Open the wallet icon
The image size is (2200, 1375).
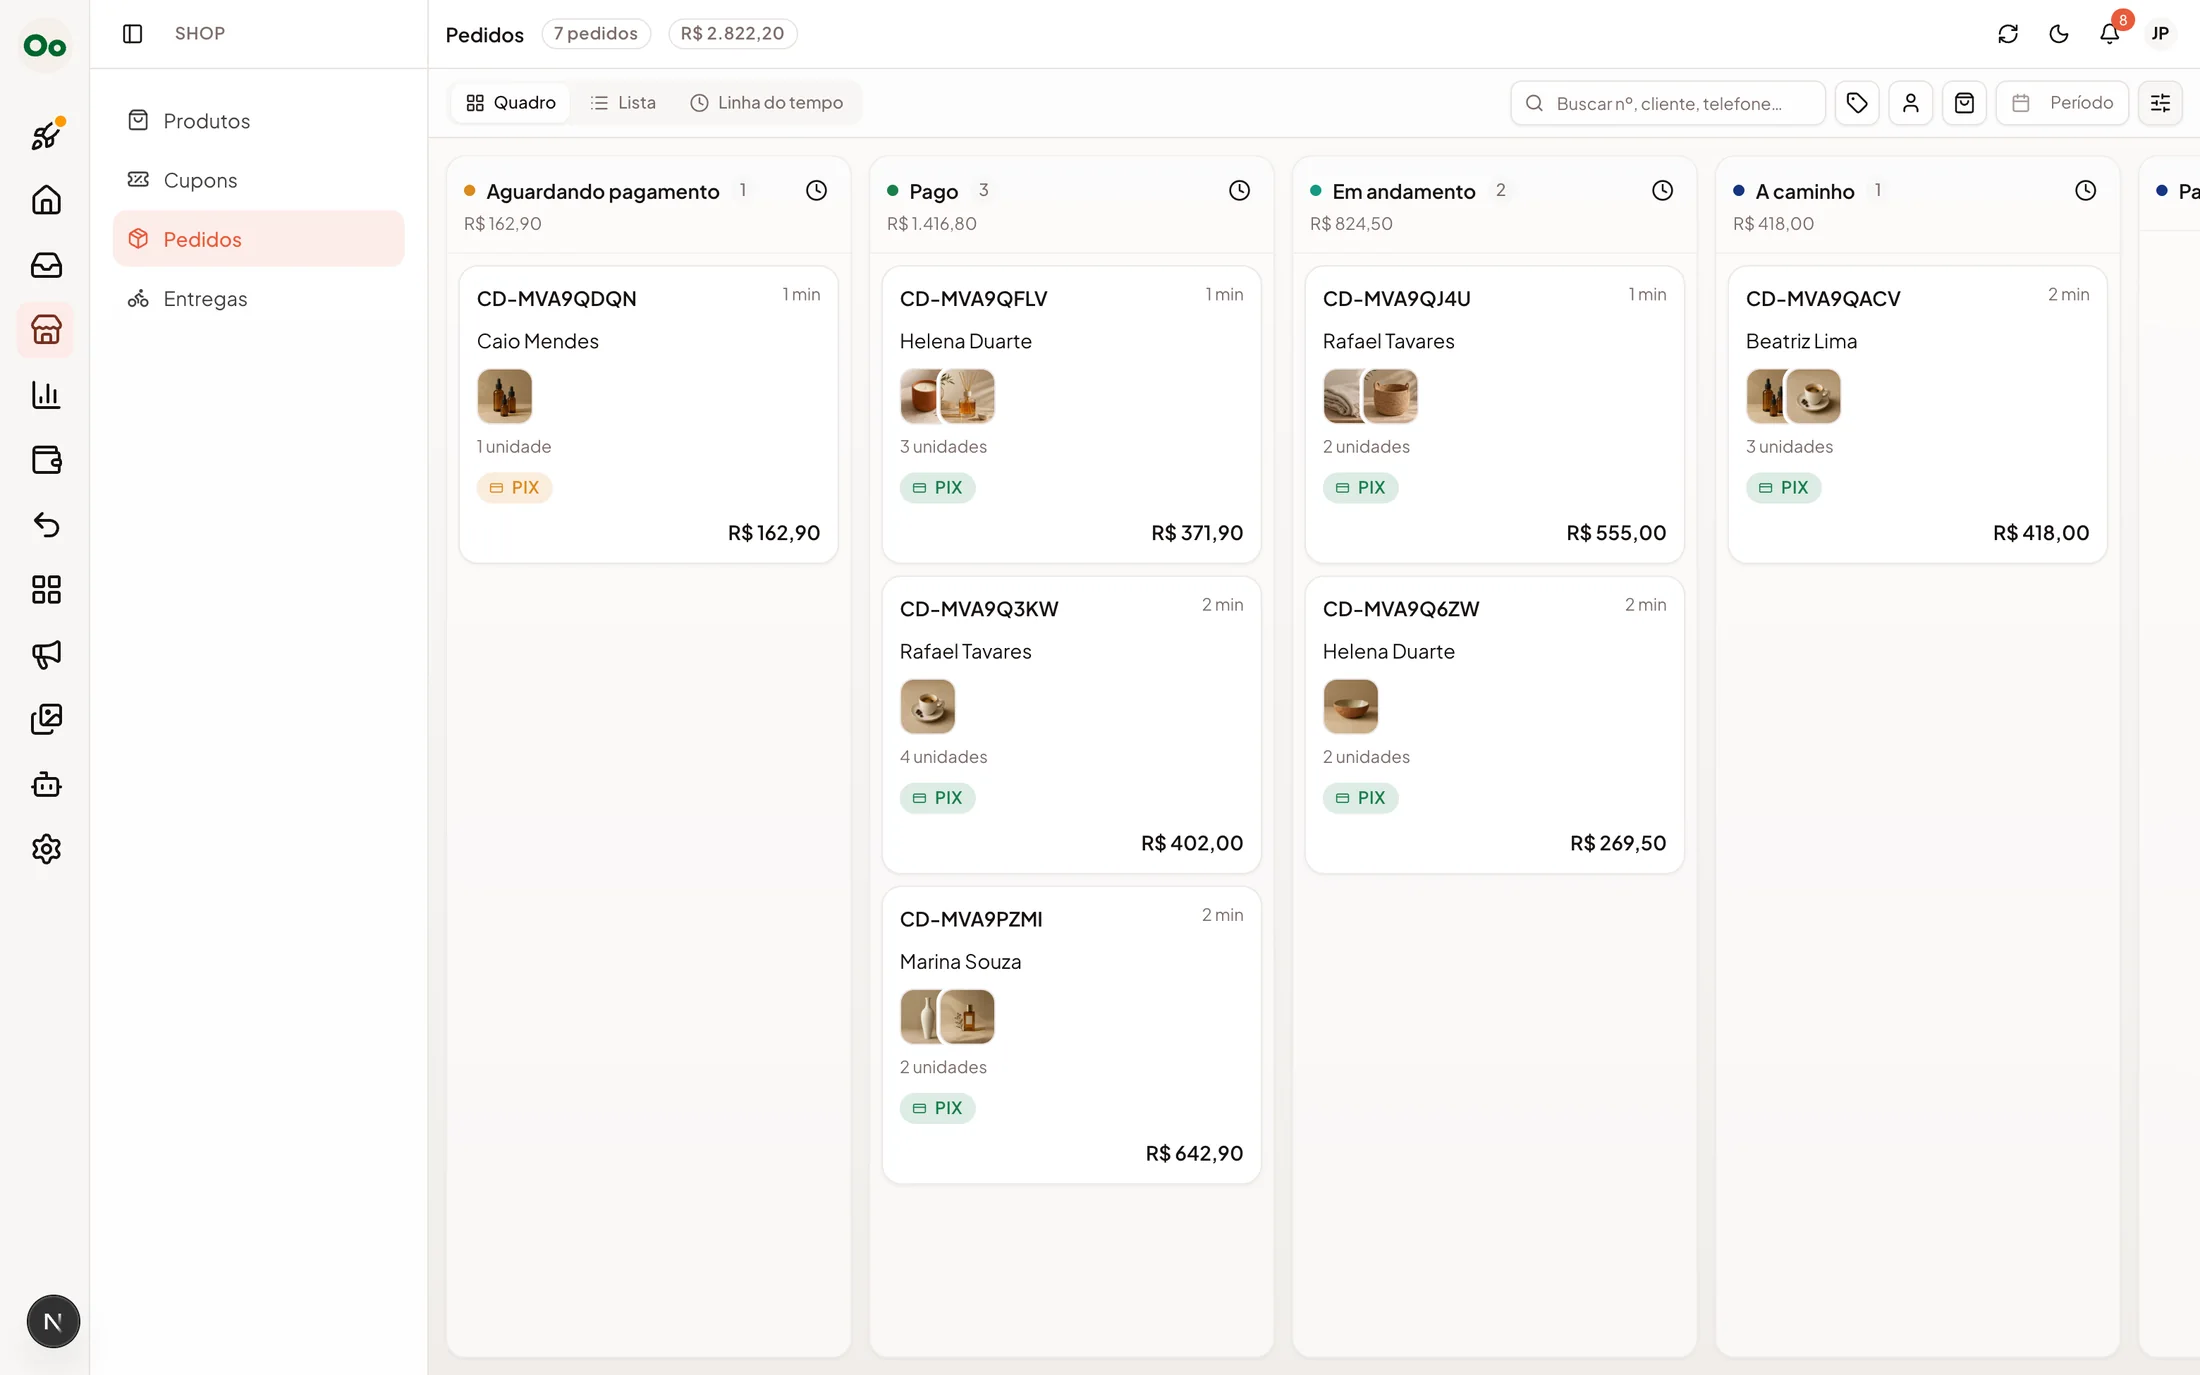(x=46, y=460)
